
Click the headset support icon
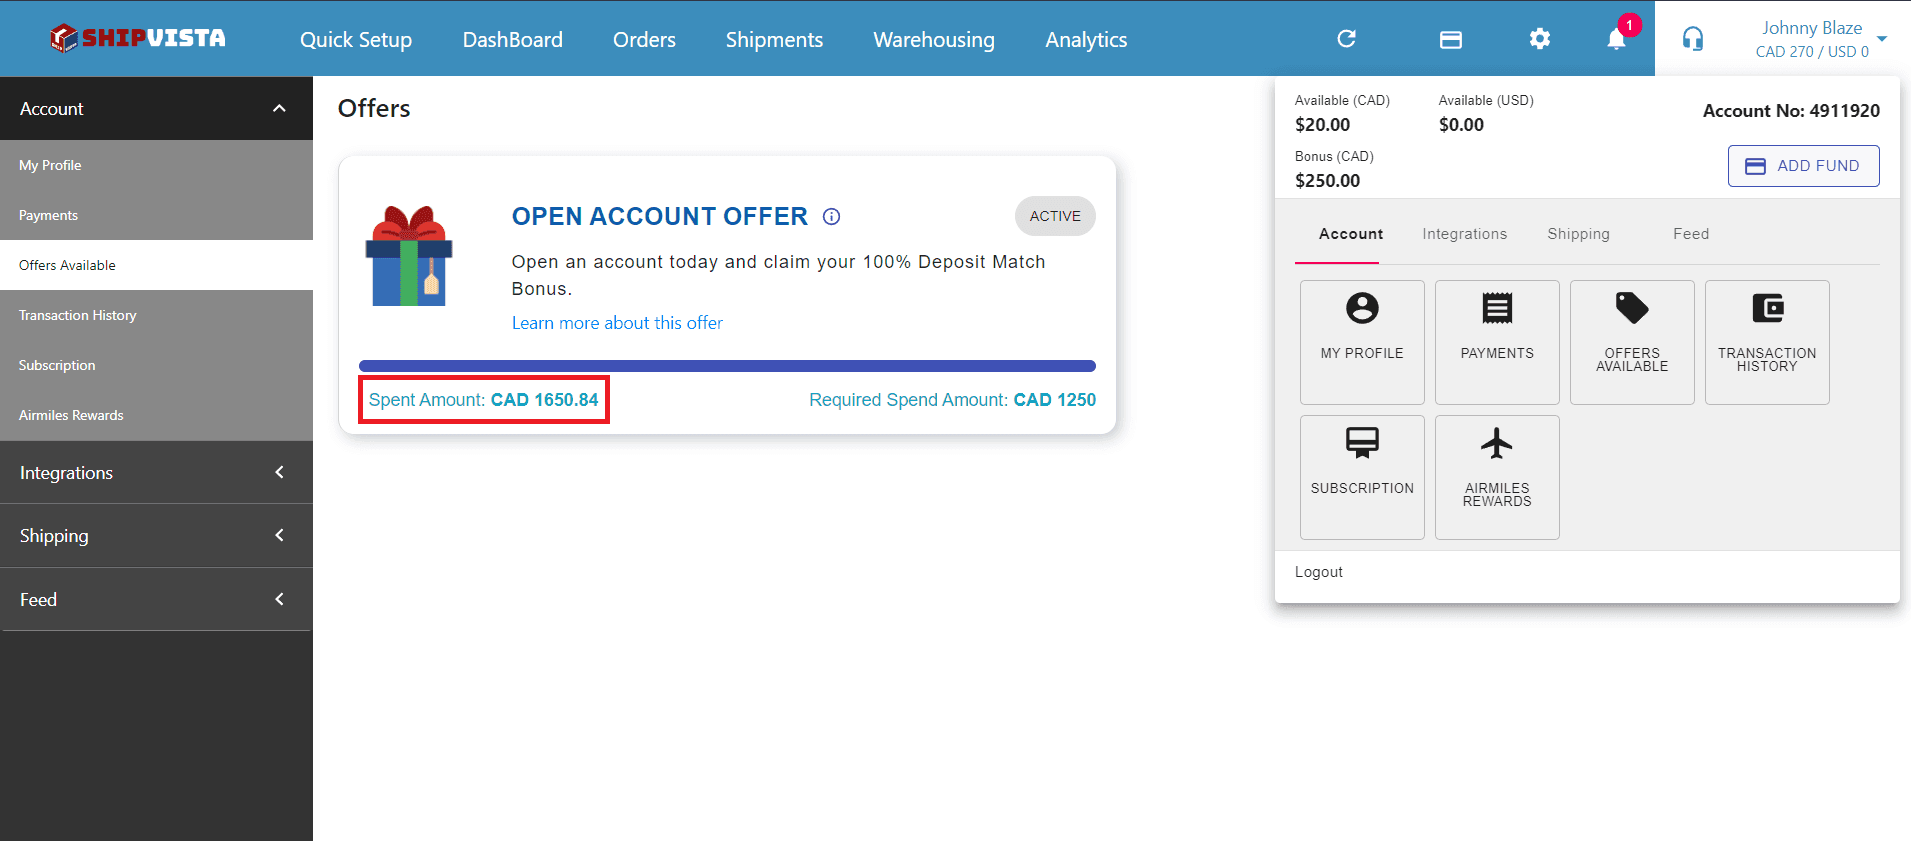[x=1693, y=39]
